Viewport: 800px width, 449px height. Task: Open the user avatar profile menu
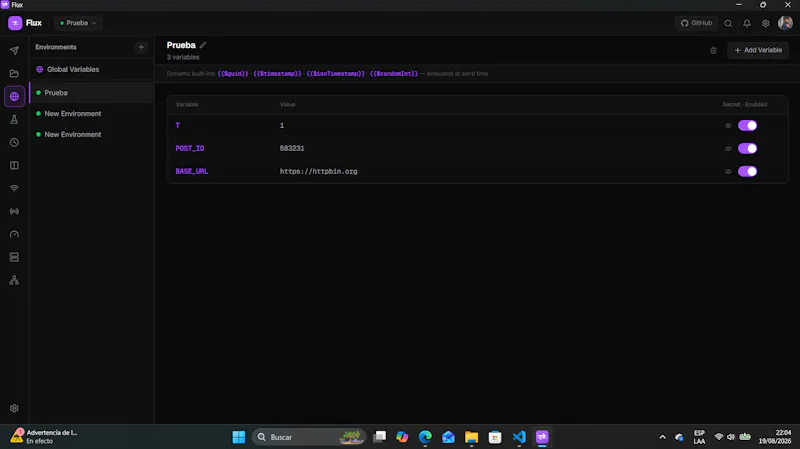[785, 23]
